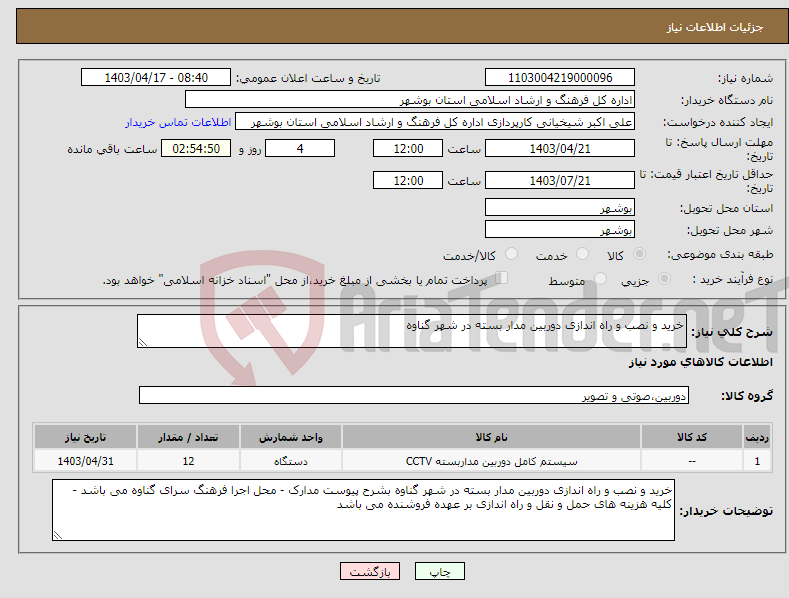Click the واحد شمارش column header
Screen dimensions: 789x598
291,437
